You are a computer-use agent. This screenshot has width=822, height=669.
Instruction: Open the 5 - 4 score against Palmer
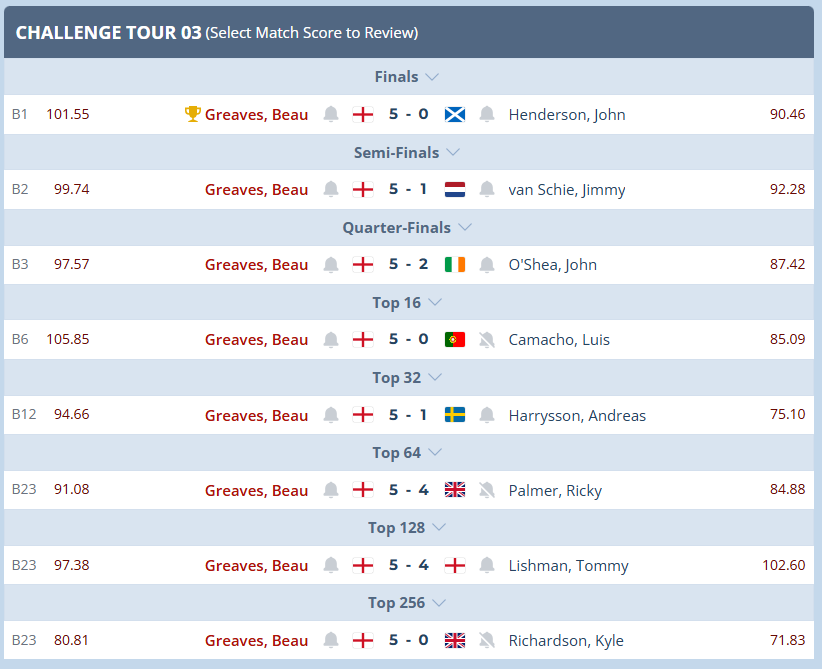point(408,490)
